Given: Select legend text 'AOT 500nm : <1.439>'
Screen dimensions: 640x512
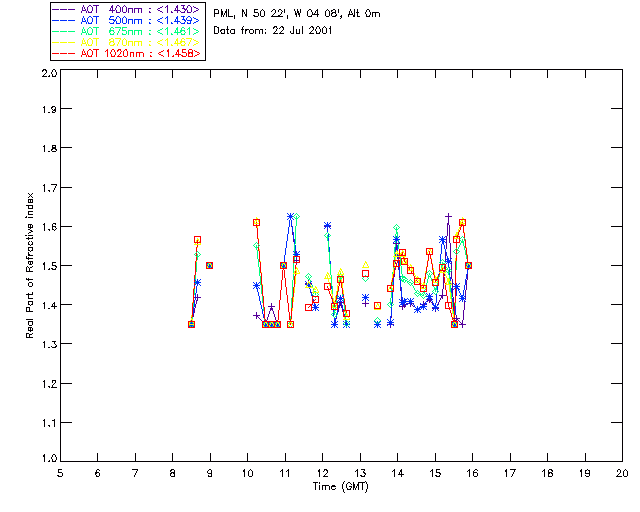Looking at the screenshot, I should pos(140,20).
